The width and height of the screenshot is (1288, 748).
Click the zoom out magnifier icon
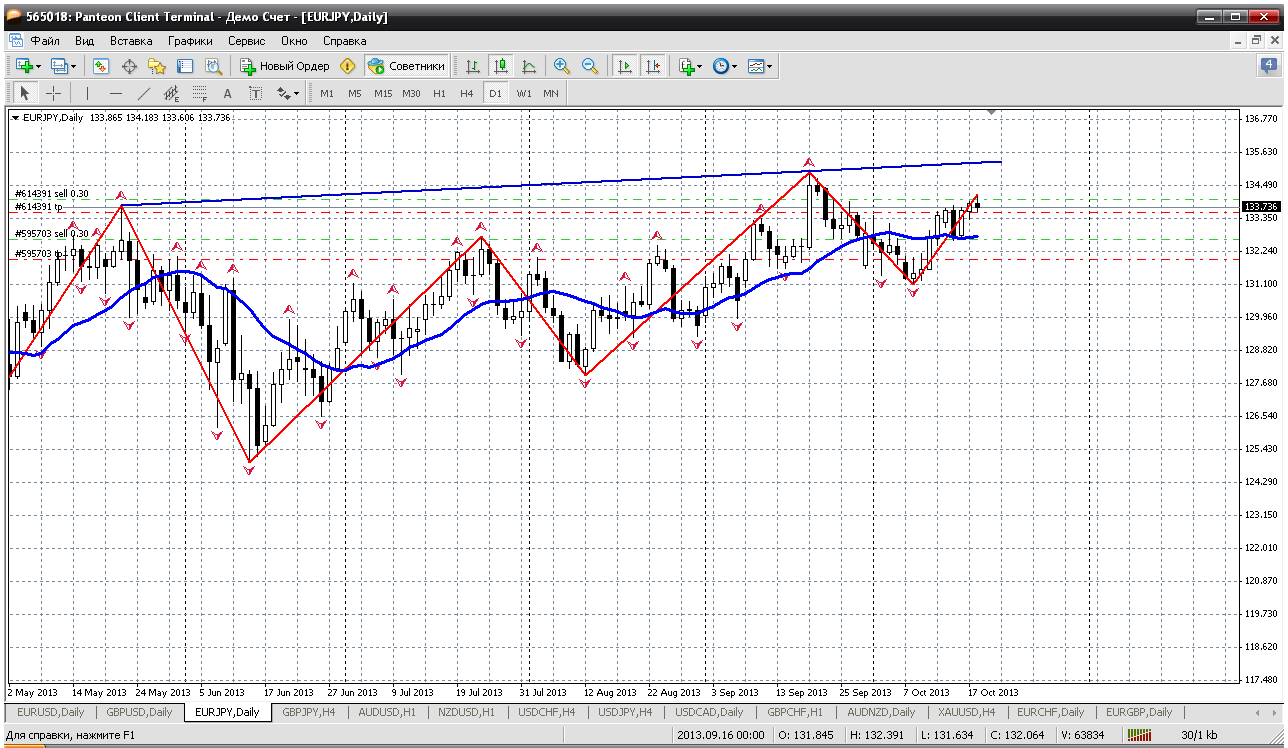(x=590, y=66)
